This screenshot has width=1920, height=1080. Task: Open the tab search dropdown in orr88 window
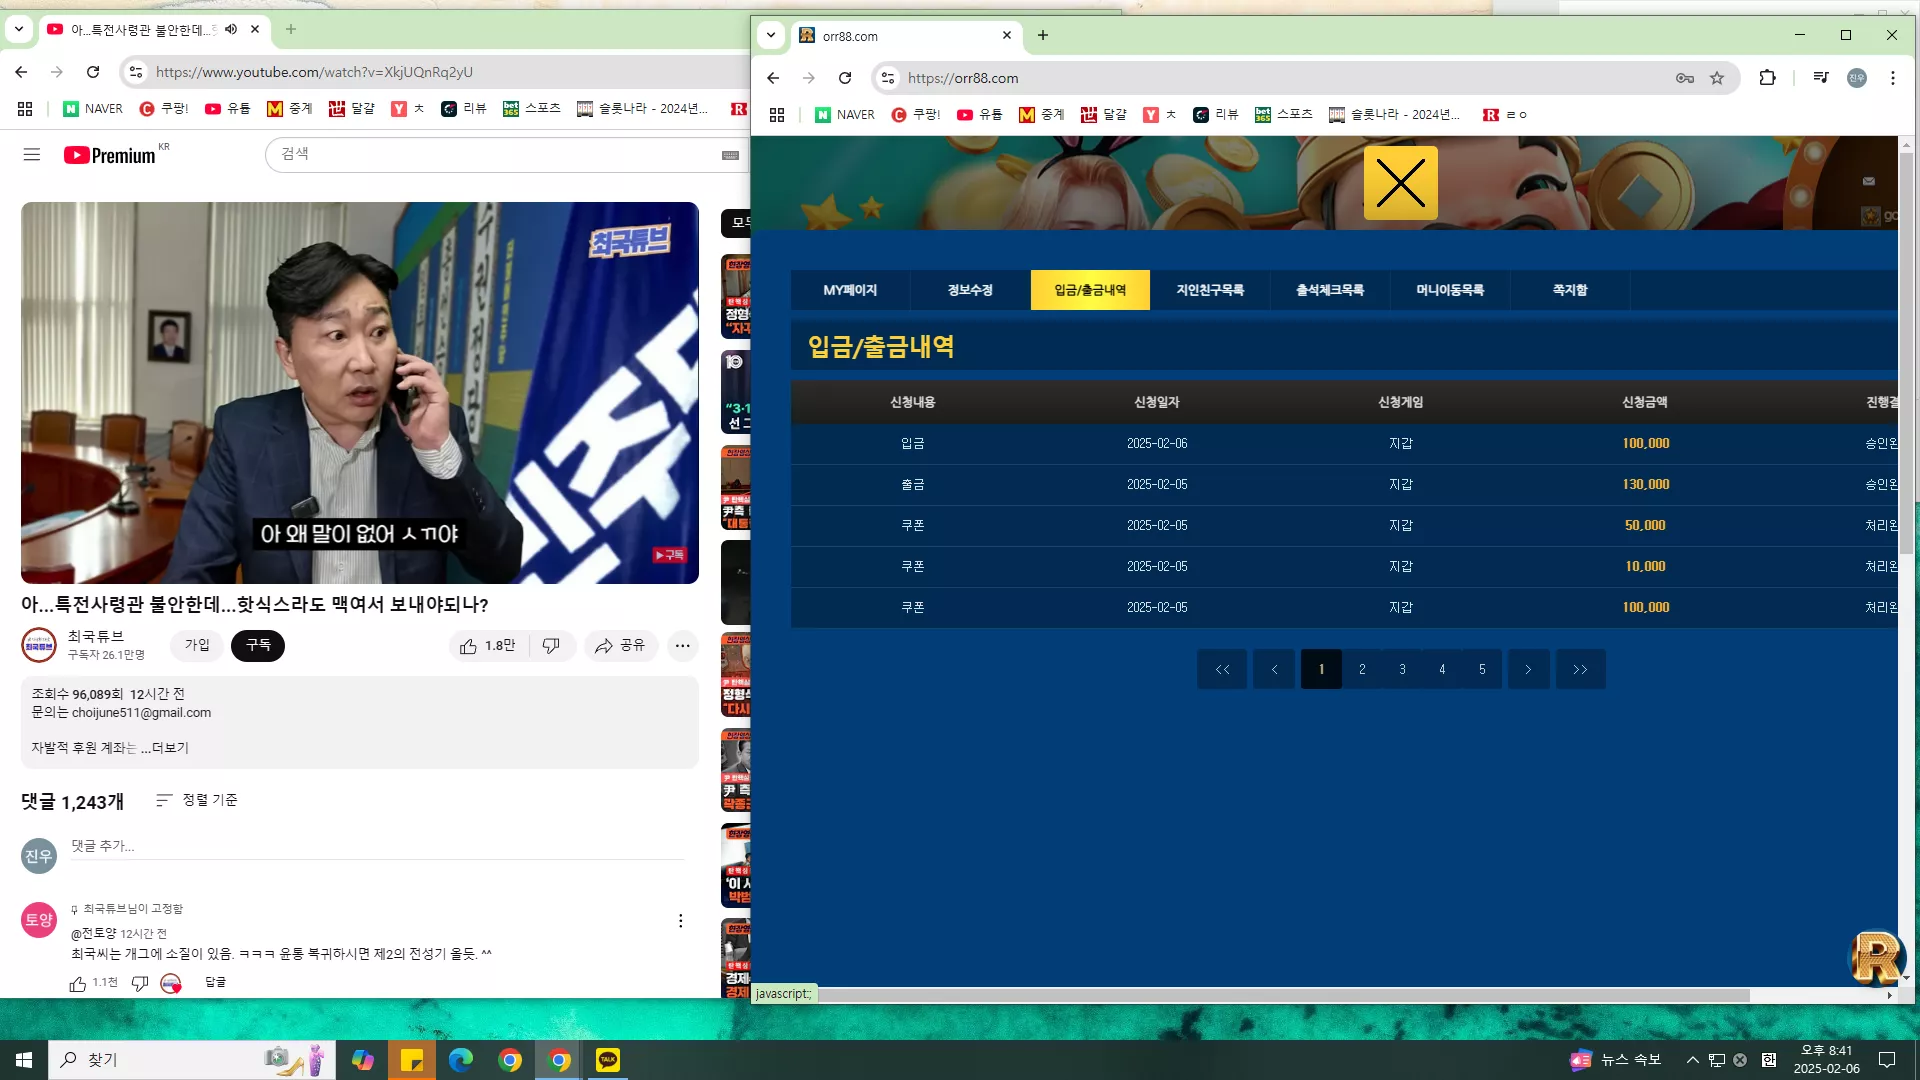(x=771, y=35)
